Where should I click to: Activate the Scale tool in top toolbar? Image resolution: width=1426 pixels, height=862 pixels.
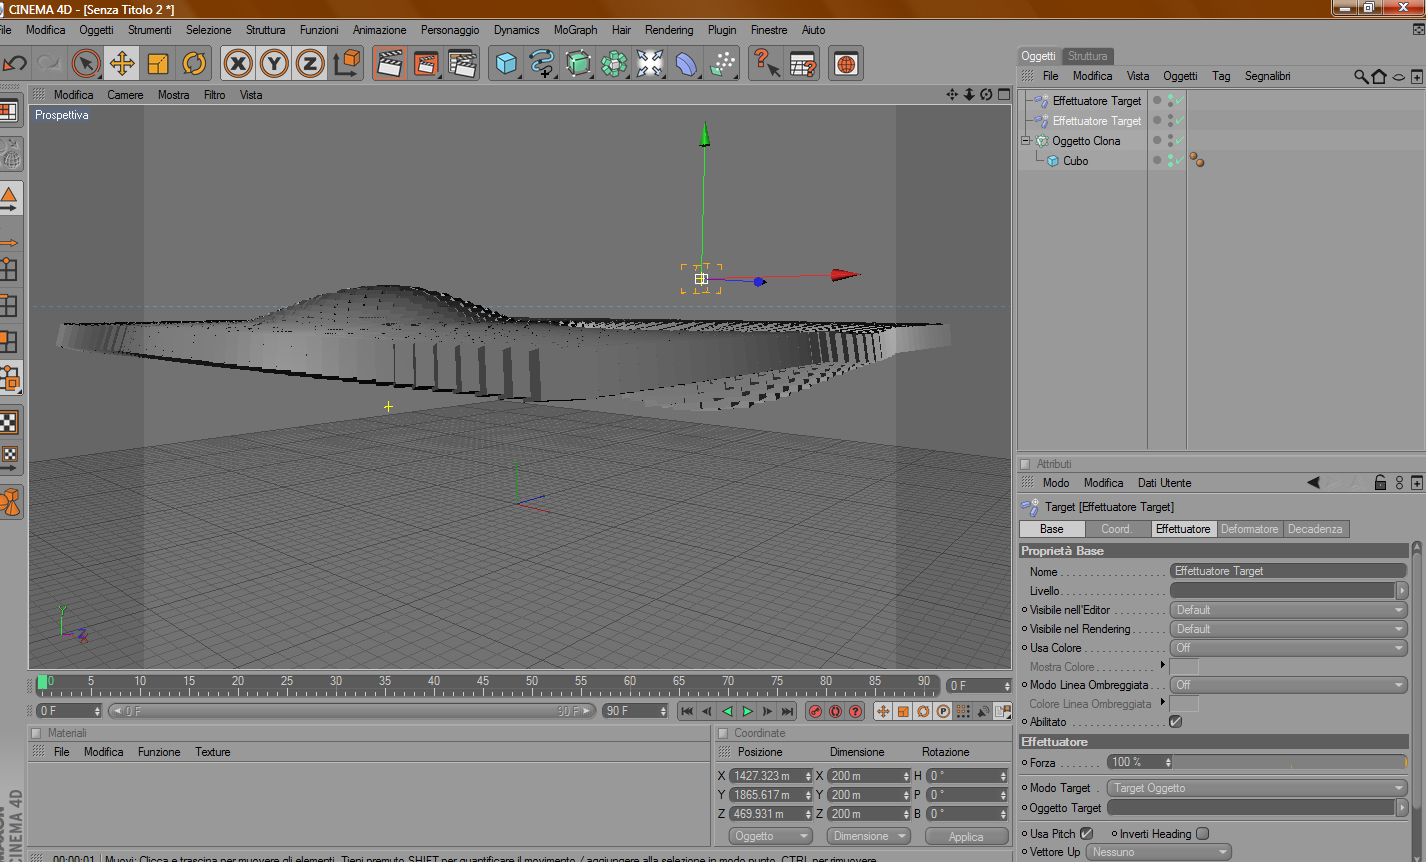pyautogui.click(x=158, y=64)
